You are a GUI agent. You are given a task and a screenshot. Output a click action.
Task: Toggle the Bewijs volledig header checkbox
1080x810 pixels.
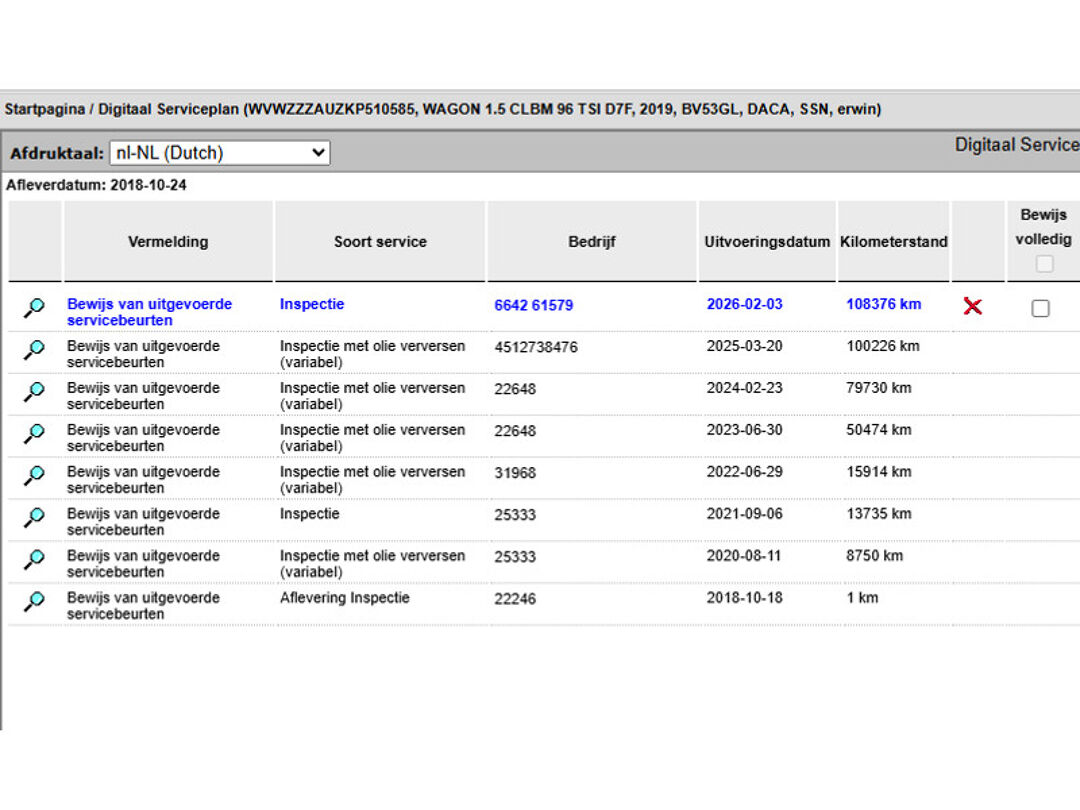click(1044, 264)
